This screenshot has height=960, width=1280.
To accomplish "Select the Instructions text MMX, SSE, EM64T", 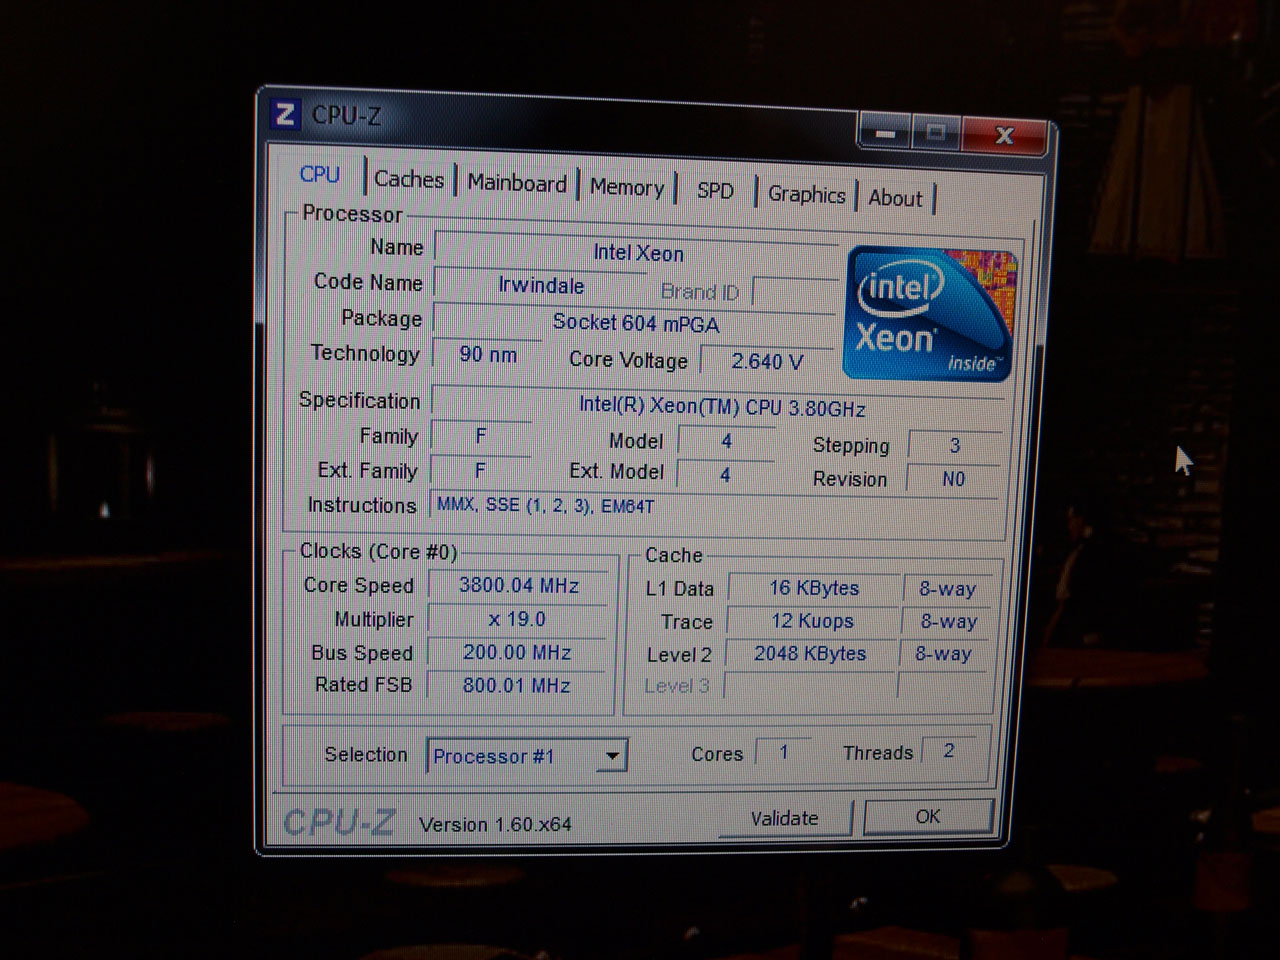I will [x=546, y=505].
